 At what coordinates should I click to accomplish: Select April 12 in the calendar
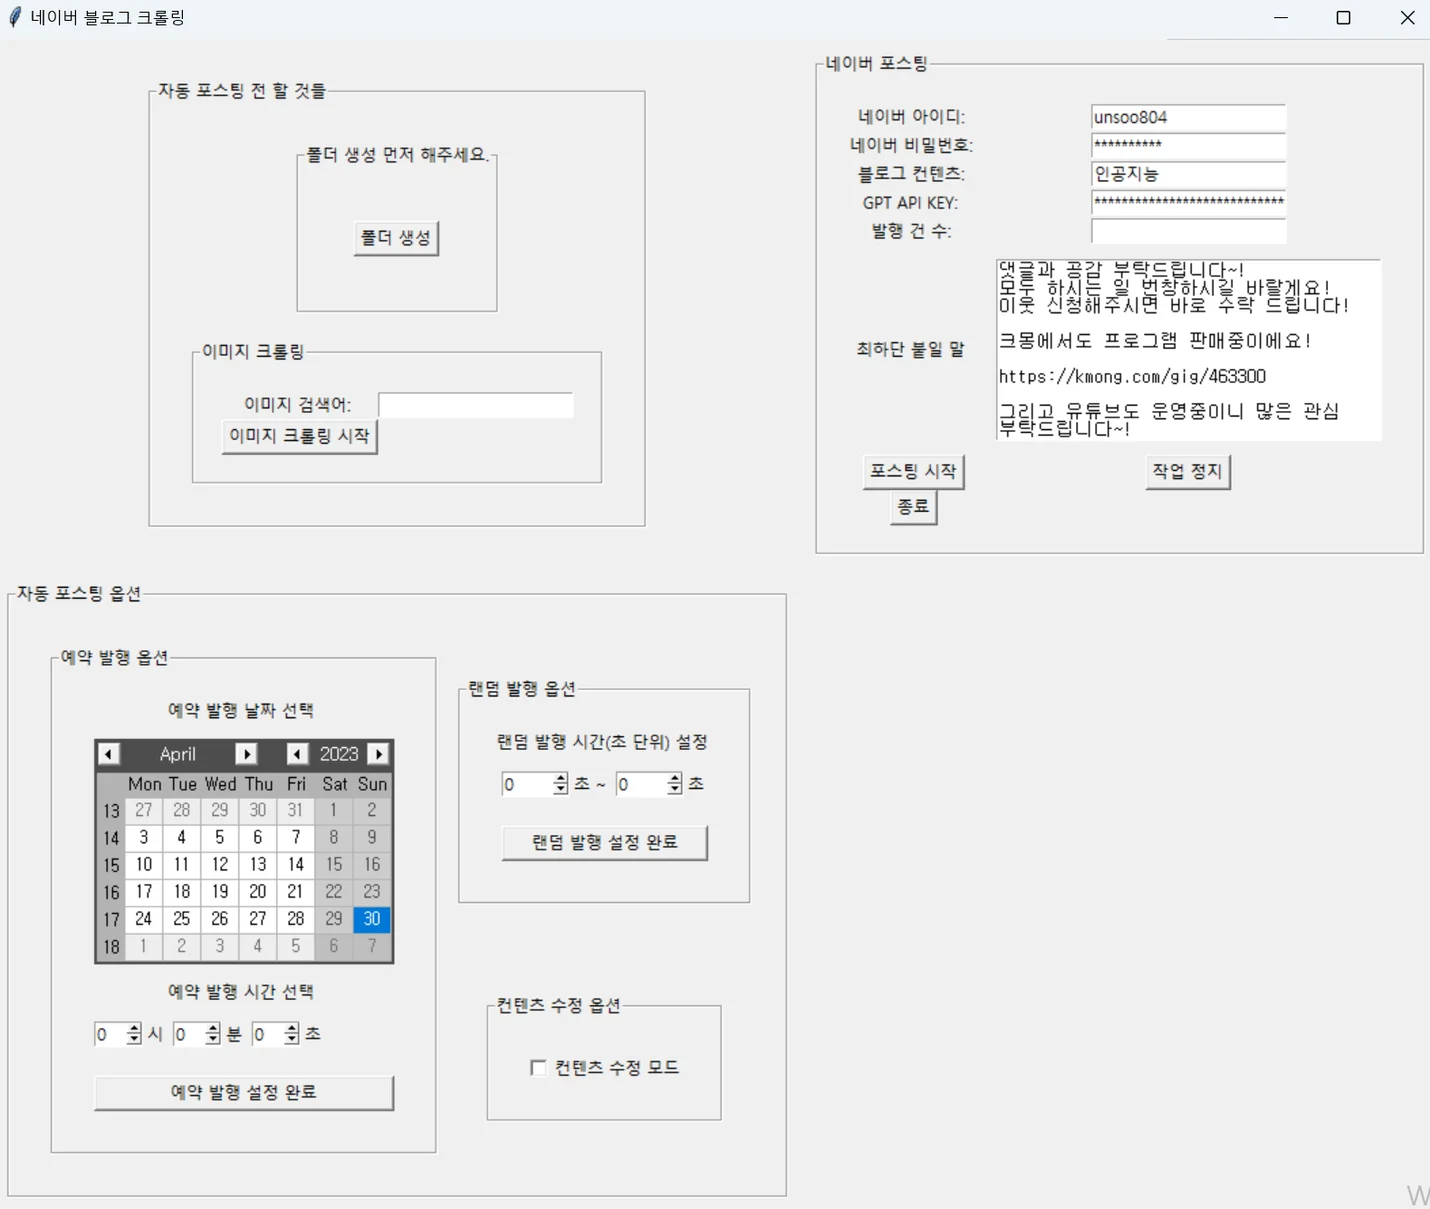(220, 864)
